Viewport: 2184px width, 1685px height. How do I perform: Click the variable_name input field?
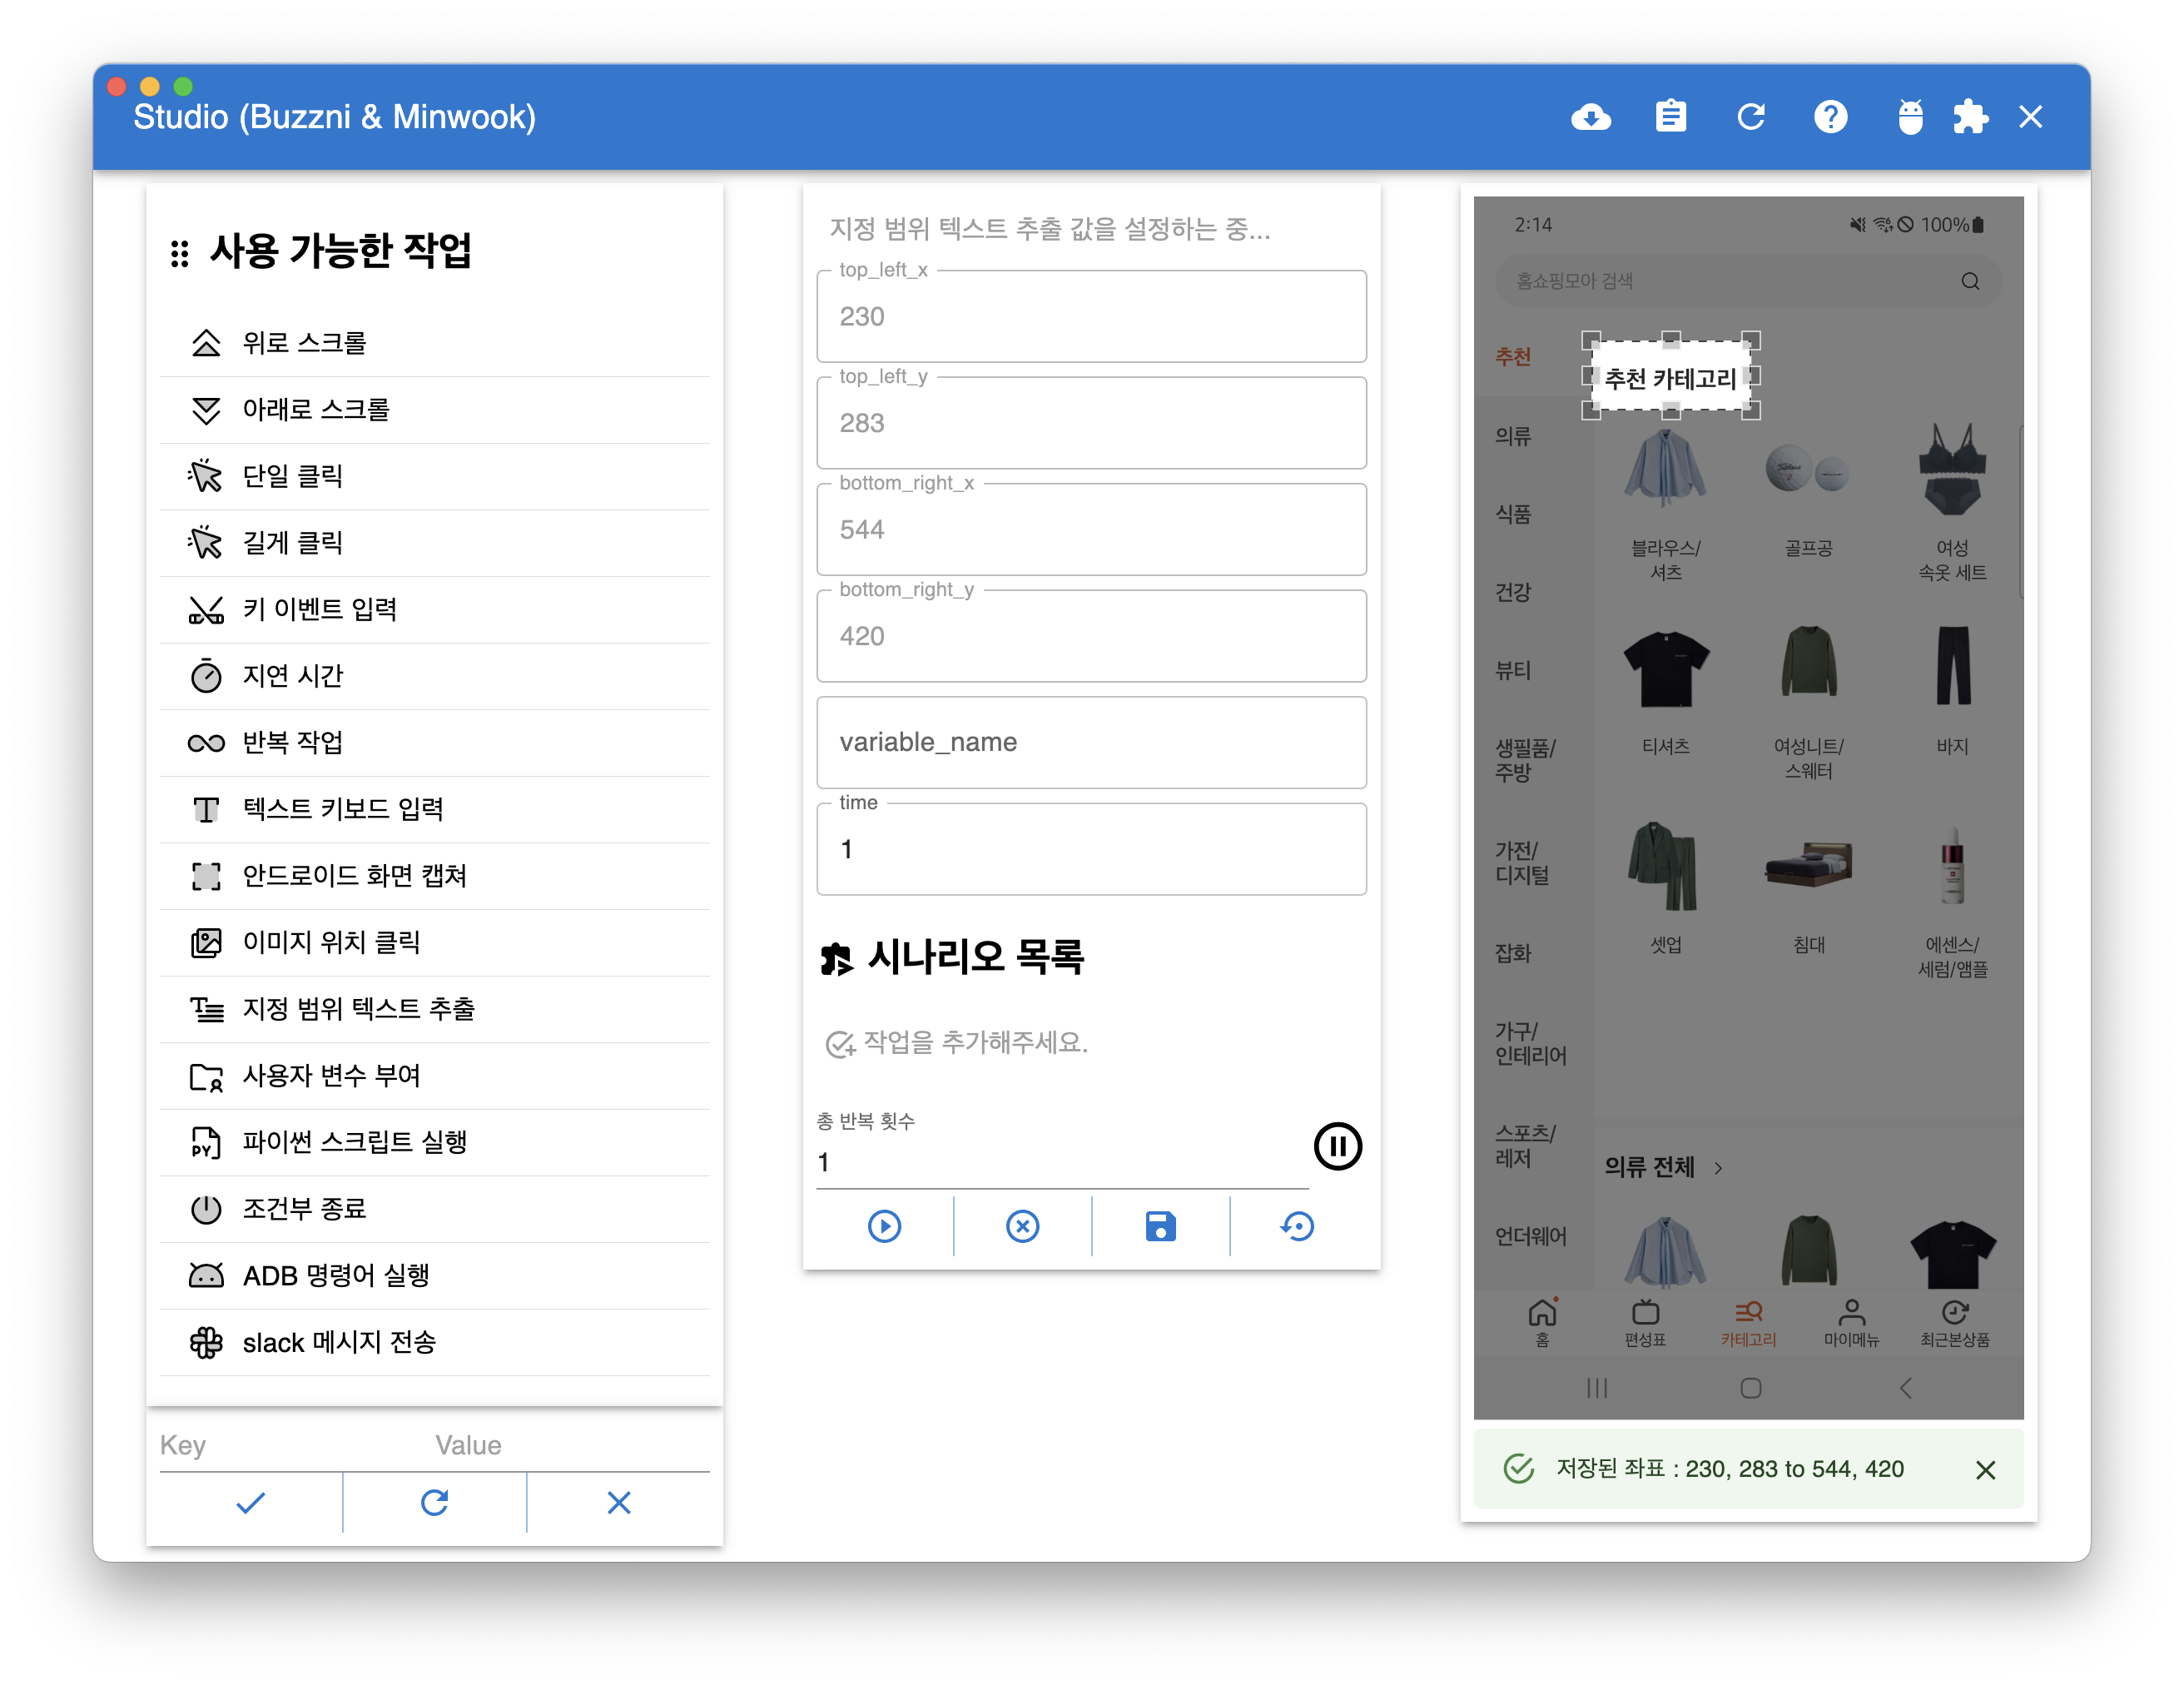coord(1091,742)
